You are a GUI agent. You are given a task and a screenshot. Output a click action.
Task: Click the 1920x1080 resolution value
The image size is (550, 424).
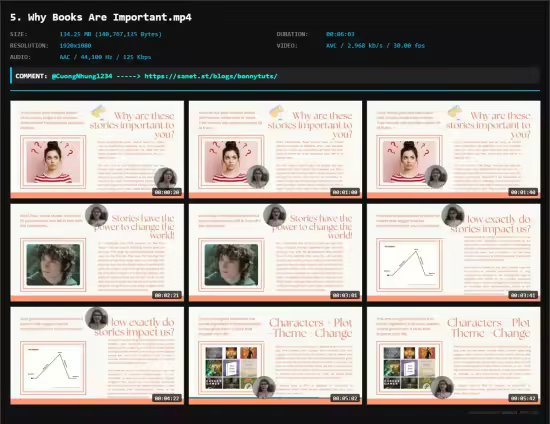tap(75, 46)
